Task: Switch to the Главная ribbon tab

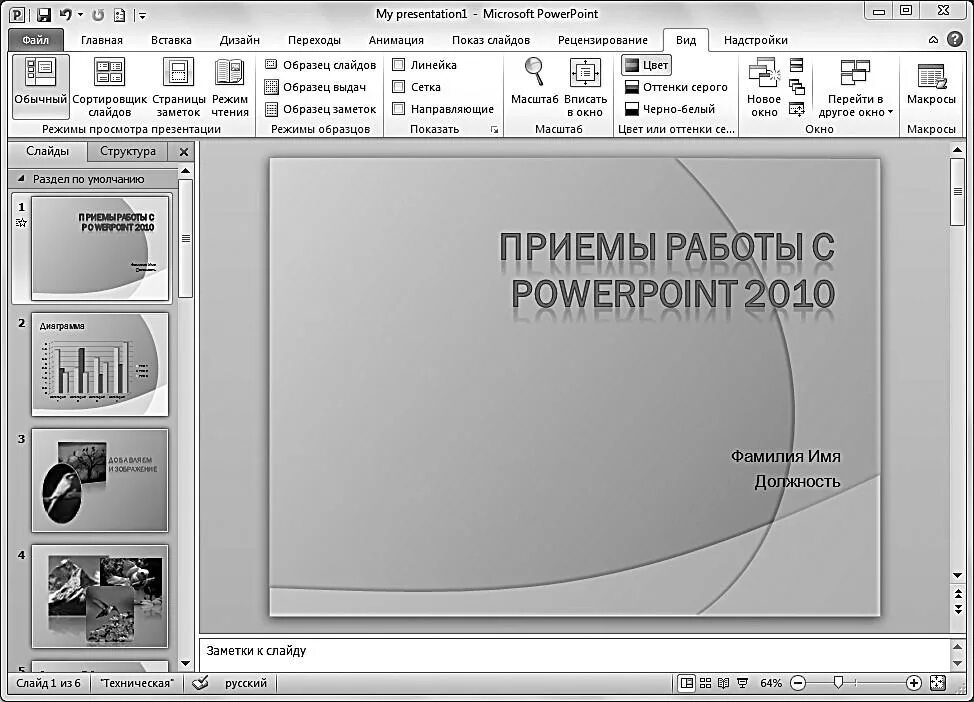Action: tap(102, 40)
